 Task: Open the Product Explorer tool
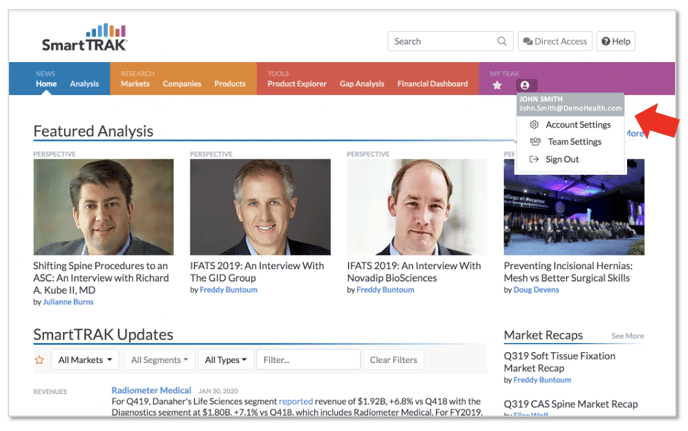(297, 84)
